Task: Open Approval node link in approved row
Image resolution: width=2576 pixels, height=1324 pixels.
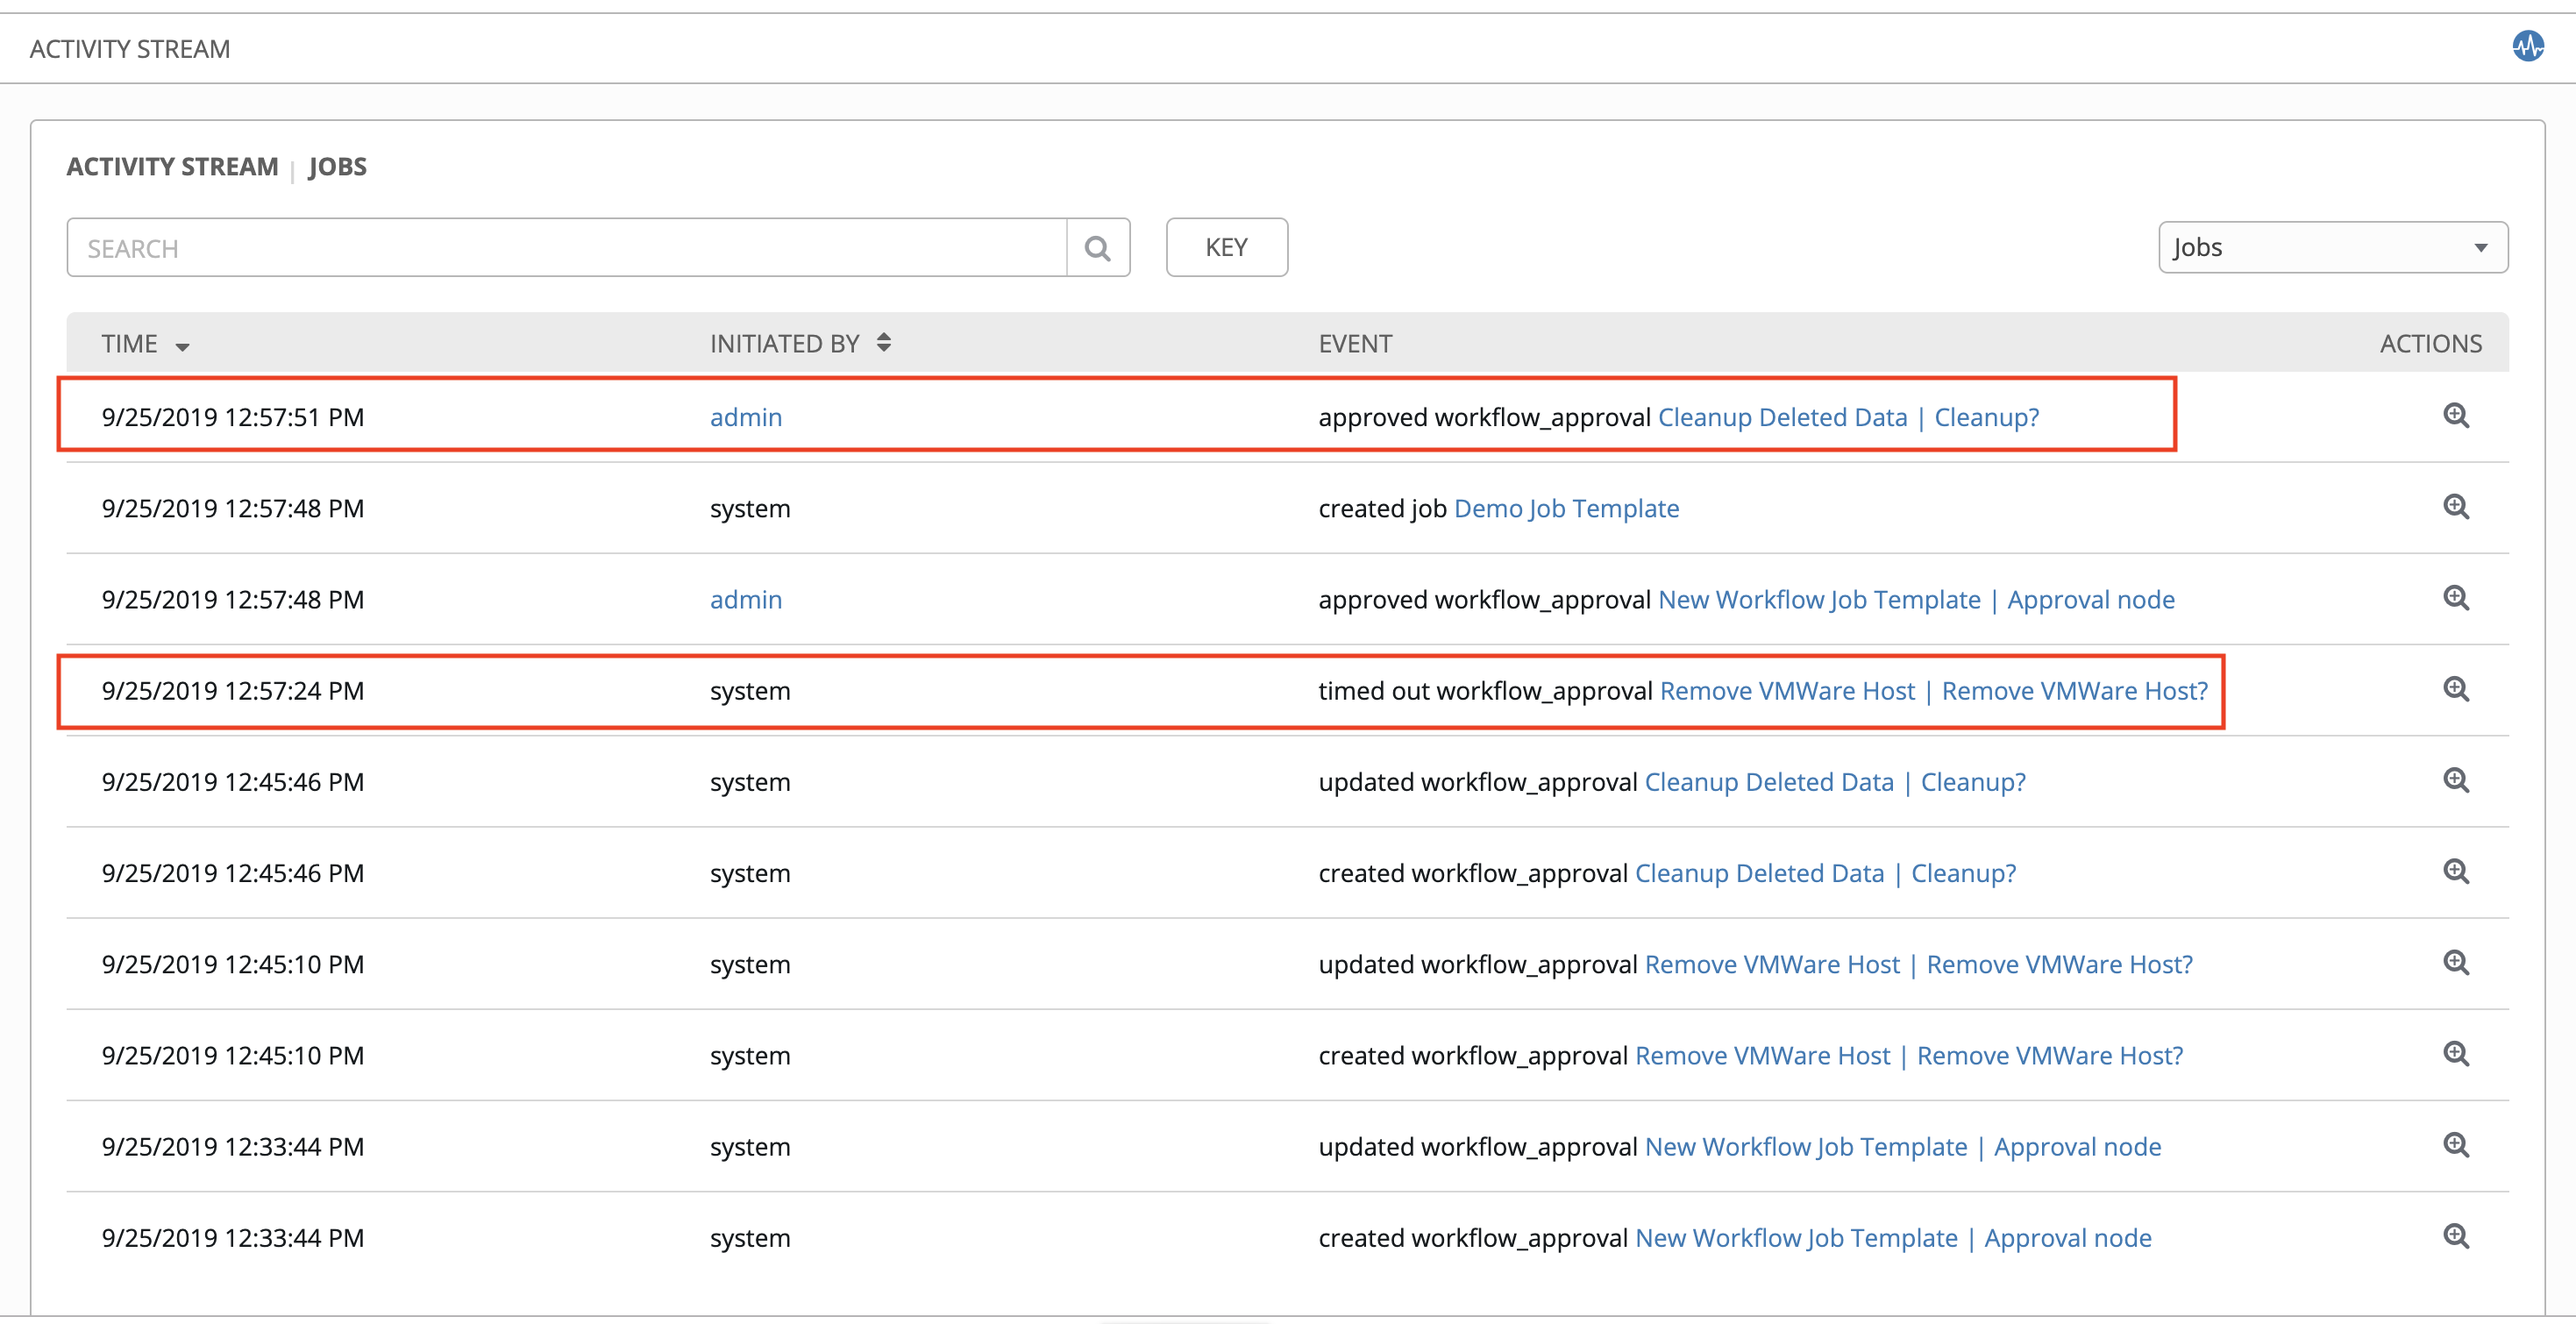Action: (x=2091, y=600)
